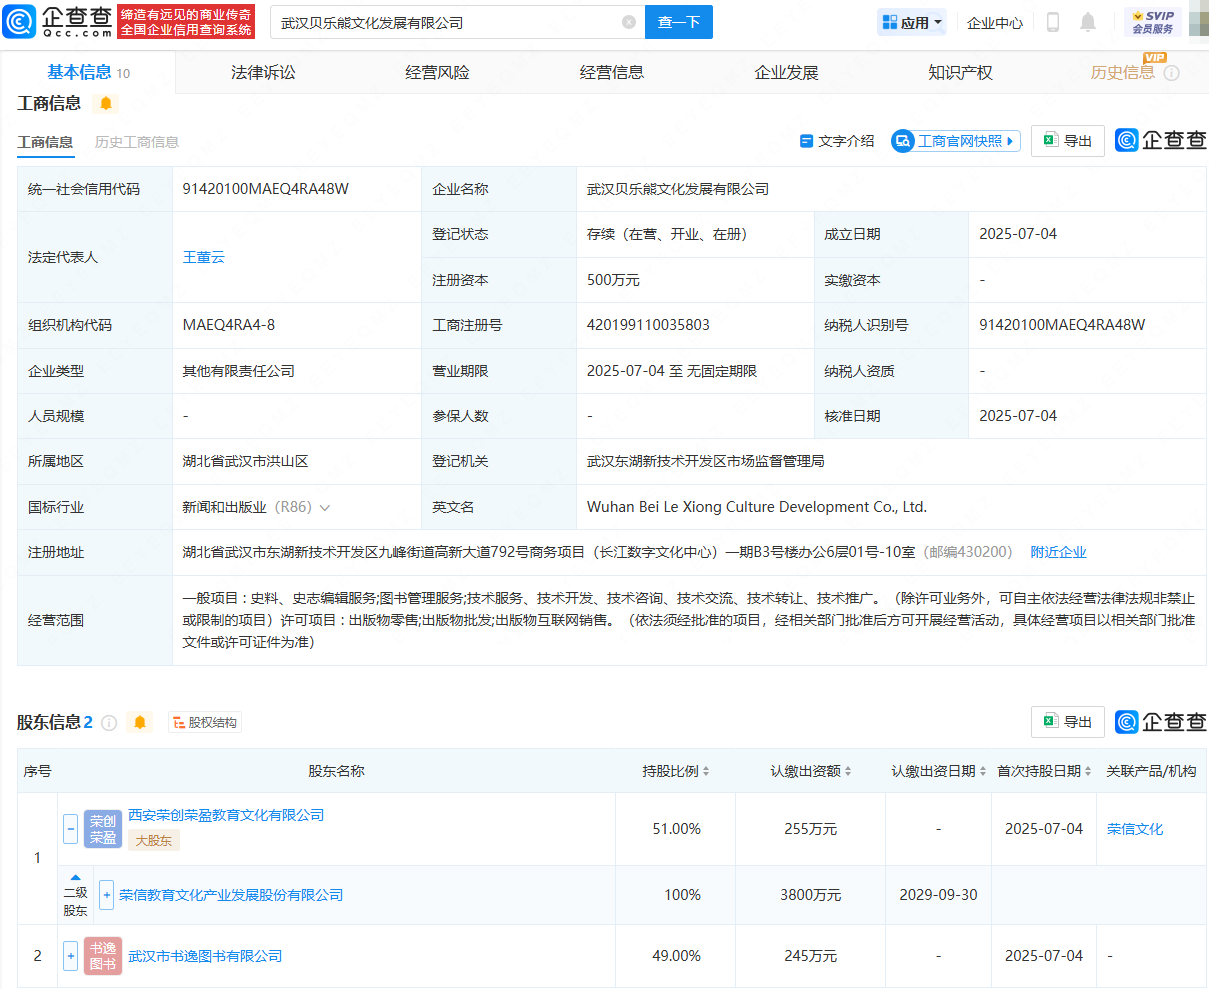Screen dimensions: 1209x989
Task: Click the Qcc.com logo icon
Action: (19, 21)
